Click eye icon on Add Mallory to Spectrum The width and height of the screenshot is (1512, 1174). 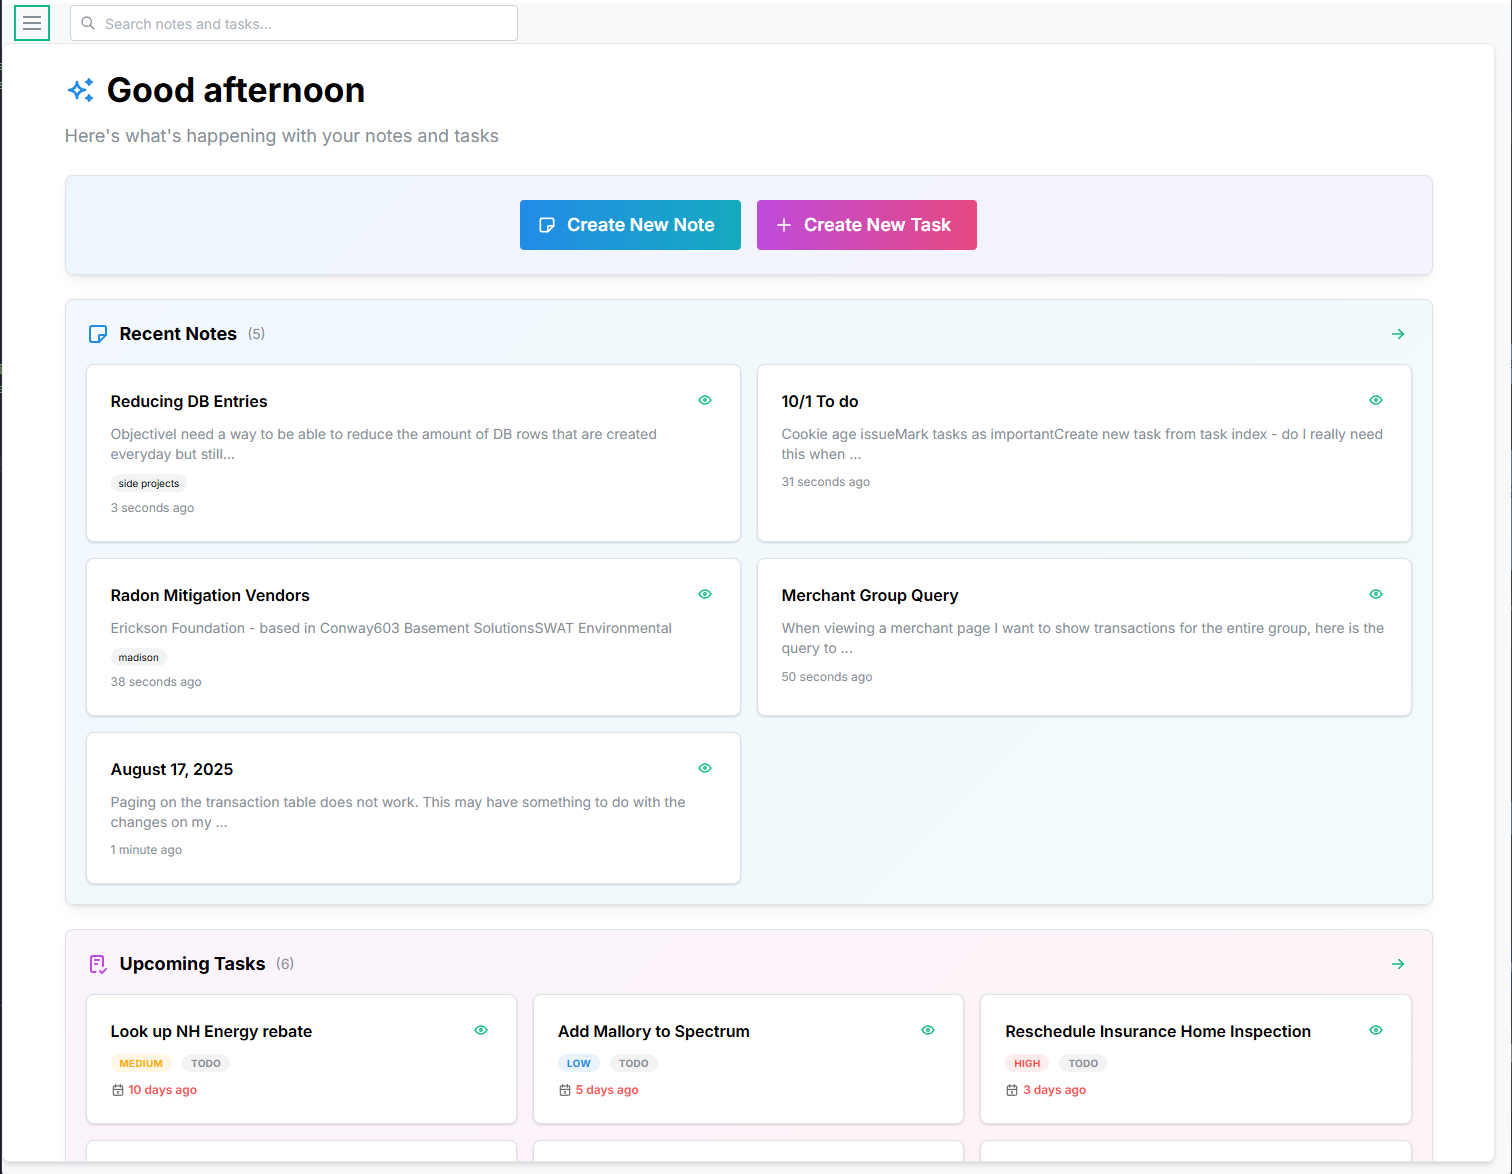tap(928, 1030)
